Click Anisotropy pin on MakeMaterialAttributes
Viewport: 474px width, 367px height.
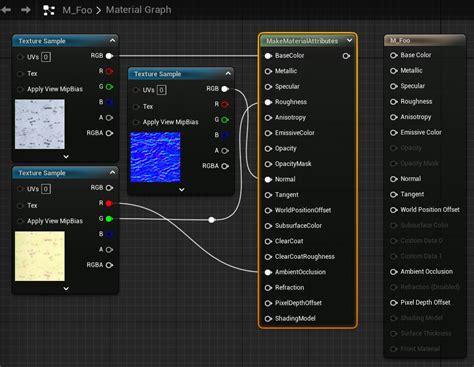(268, 118)
